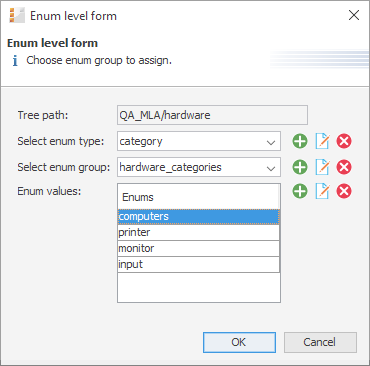
Task: Edit the hardware_categories enum group
Action: pos(322,167)
